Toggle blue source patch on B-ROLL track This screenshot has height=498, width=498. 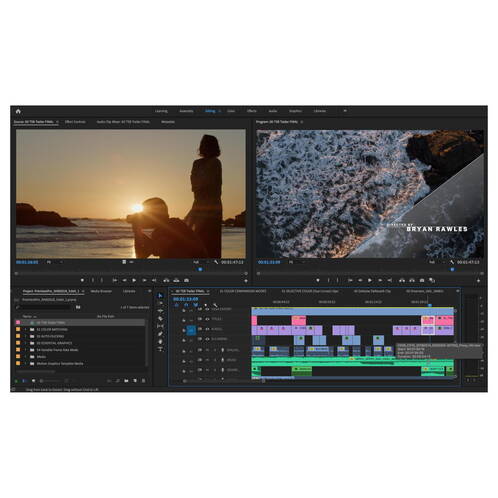click(191, 330)
